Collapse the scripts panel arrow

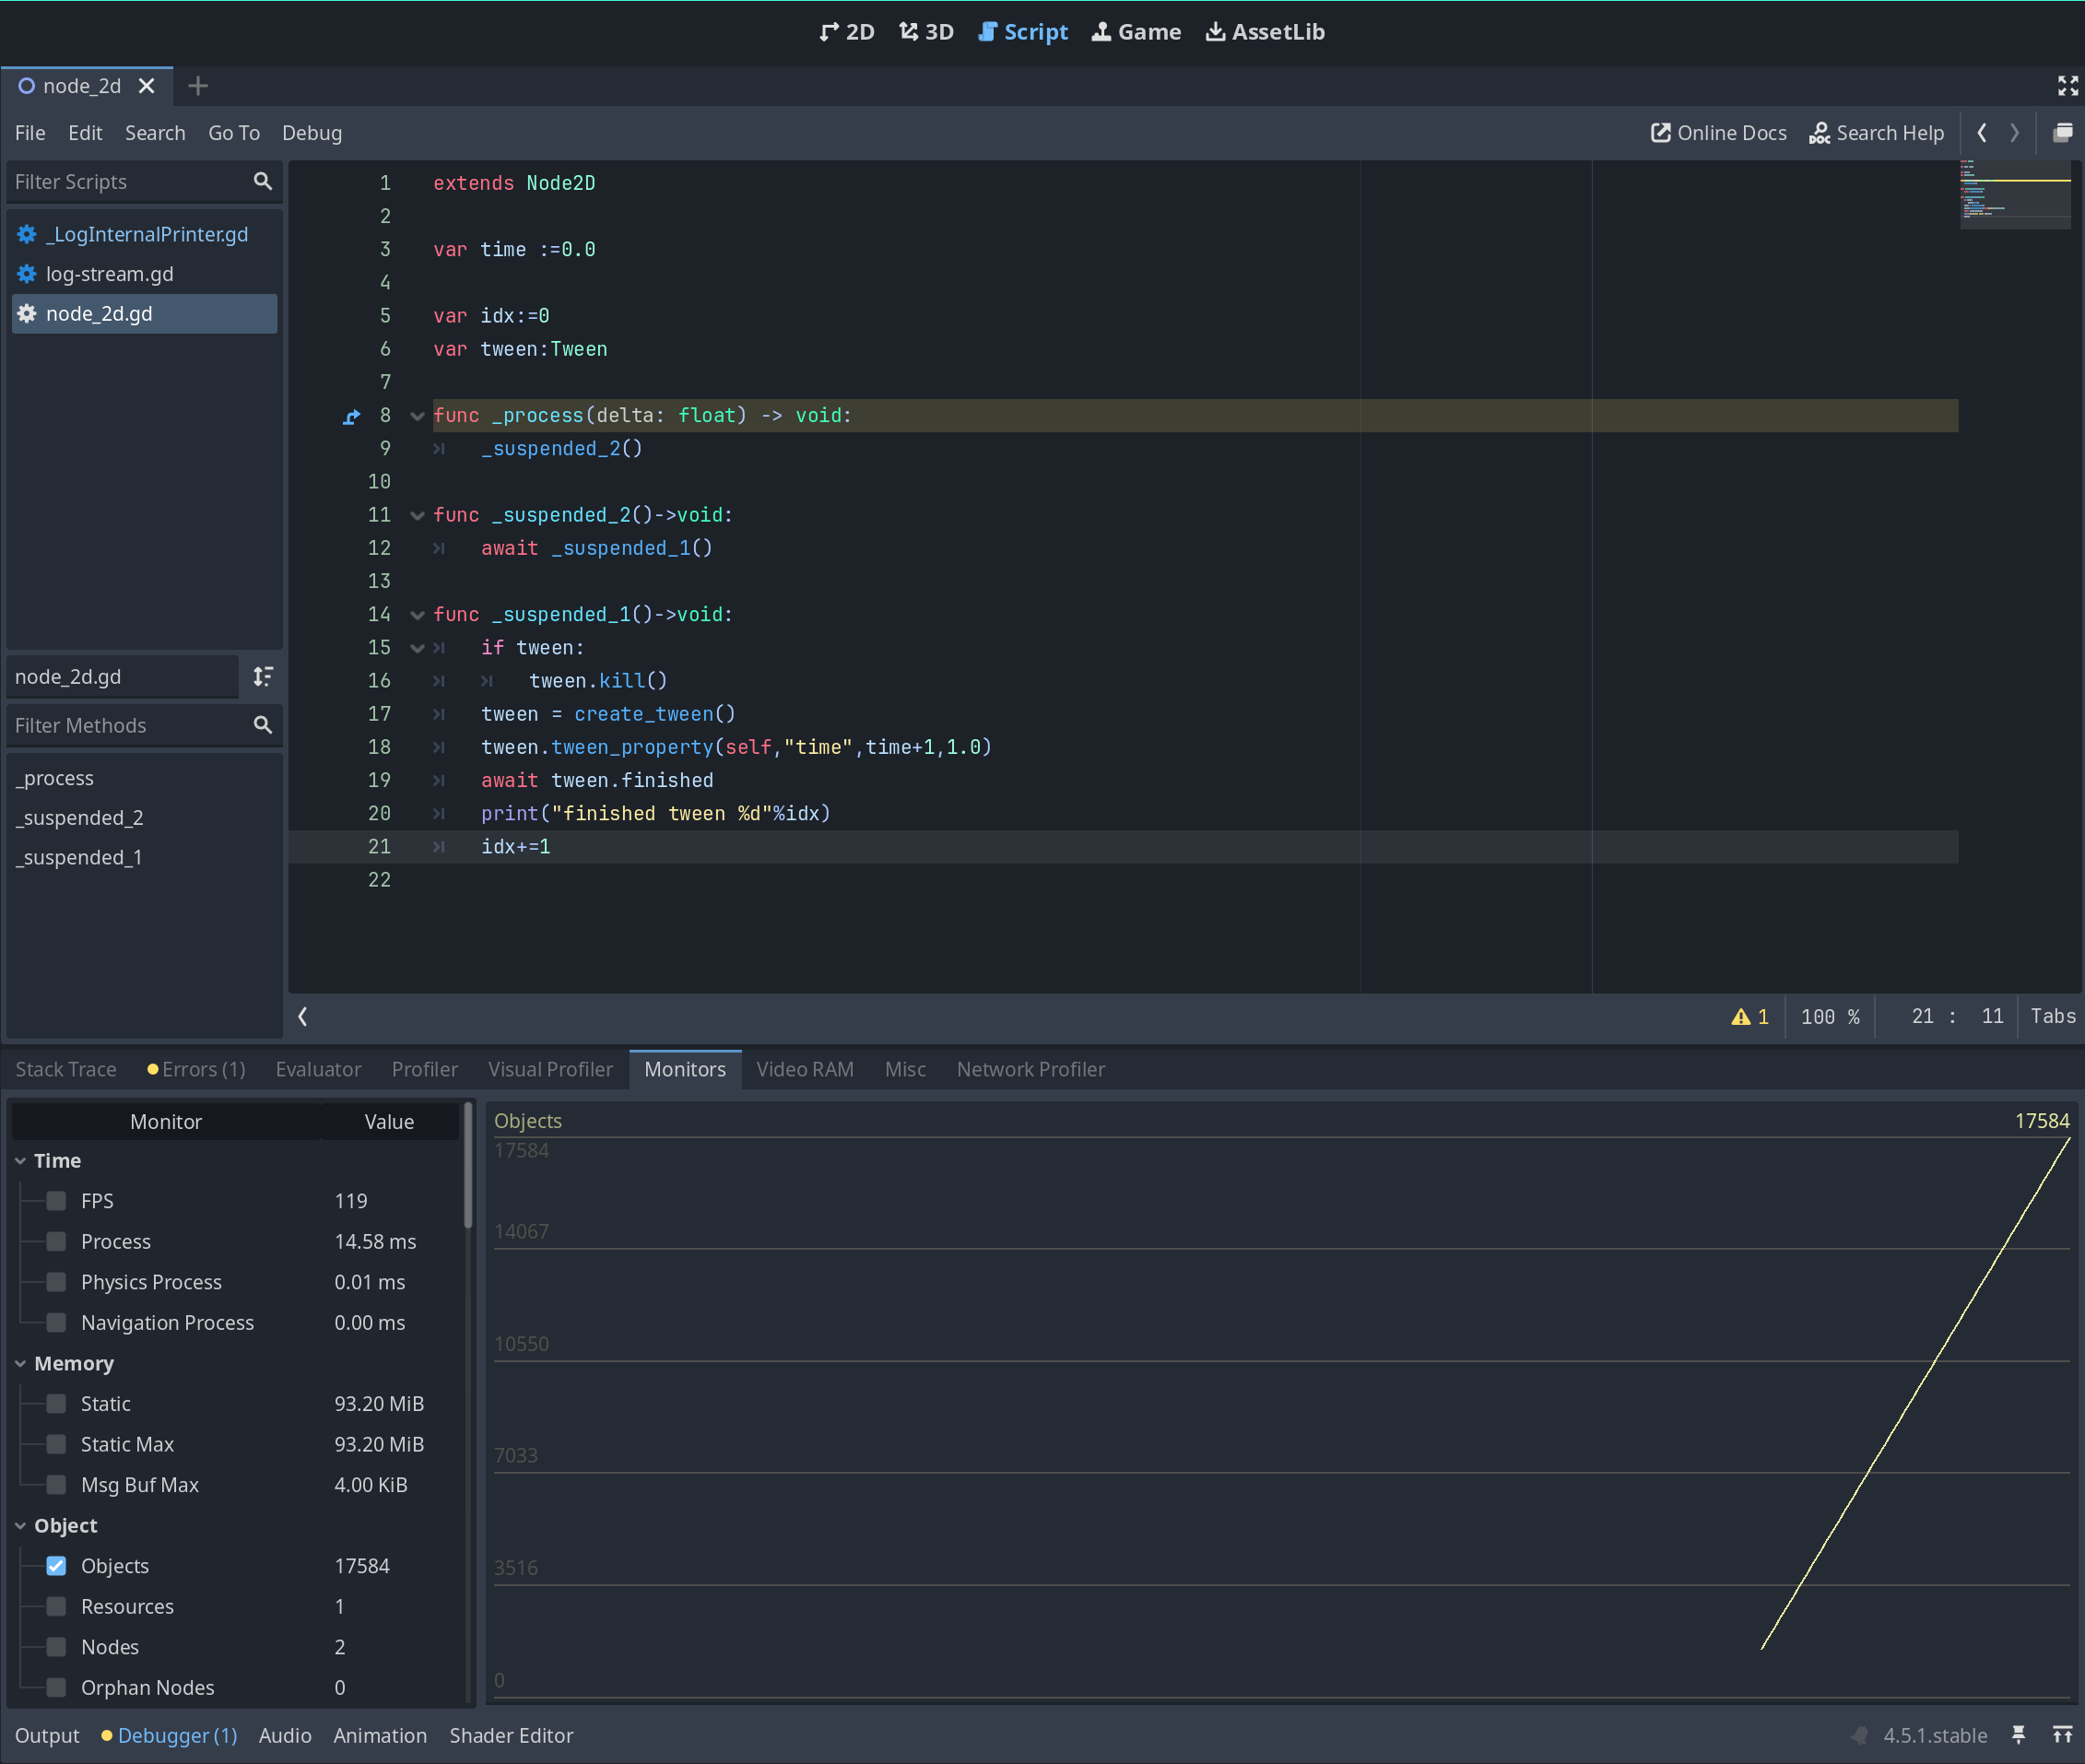click(x=303, y=1017)
